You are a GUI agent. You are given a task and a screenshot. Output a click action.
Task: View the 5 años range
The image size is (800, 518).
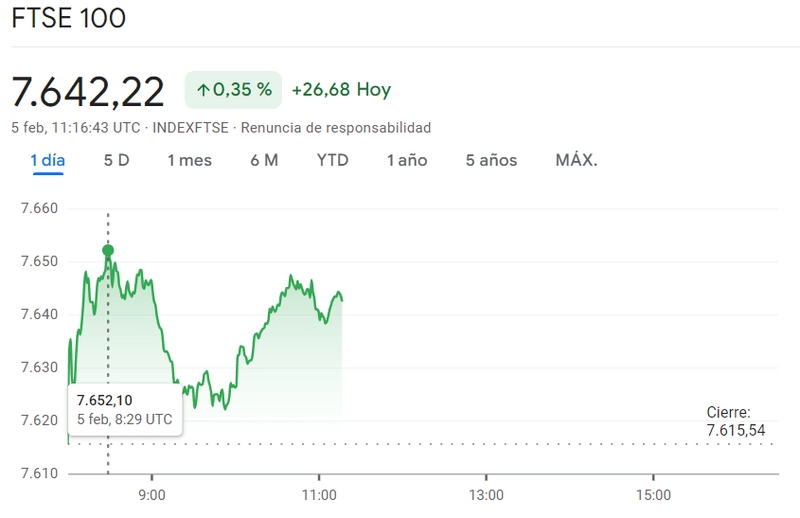coord(491,160)
